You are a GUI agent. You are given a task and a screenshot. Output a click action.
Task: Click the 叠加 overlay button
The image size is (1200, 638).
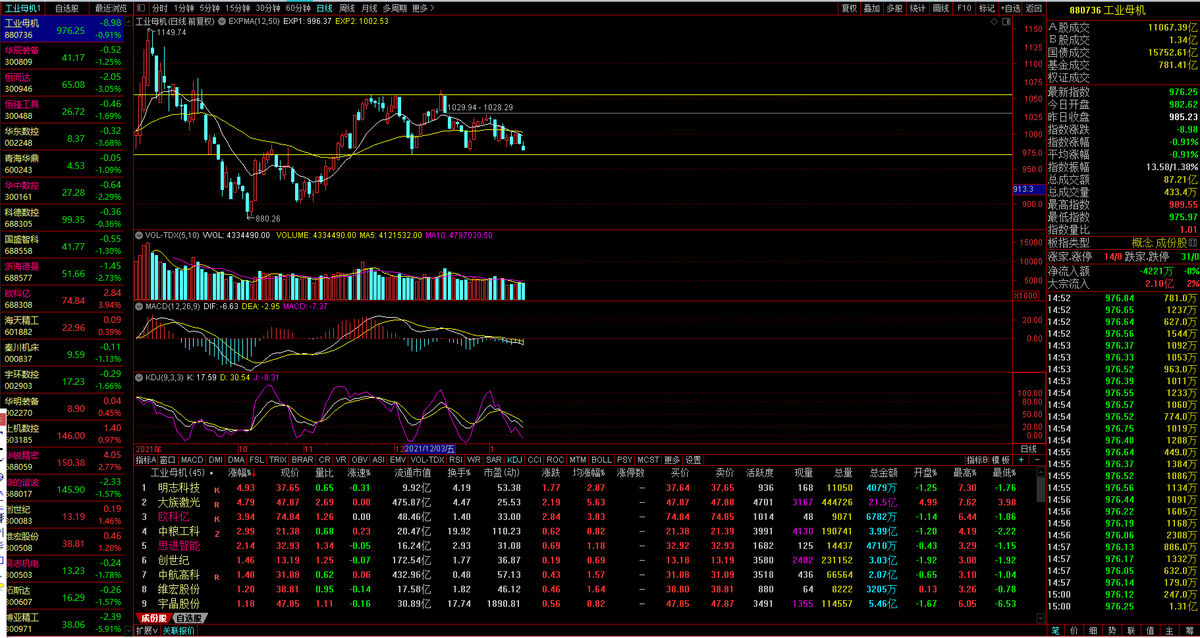point(872,7)
